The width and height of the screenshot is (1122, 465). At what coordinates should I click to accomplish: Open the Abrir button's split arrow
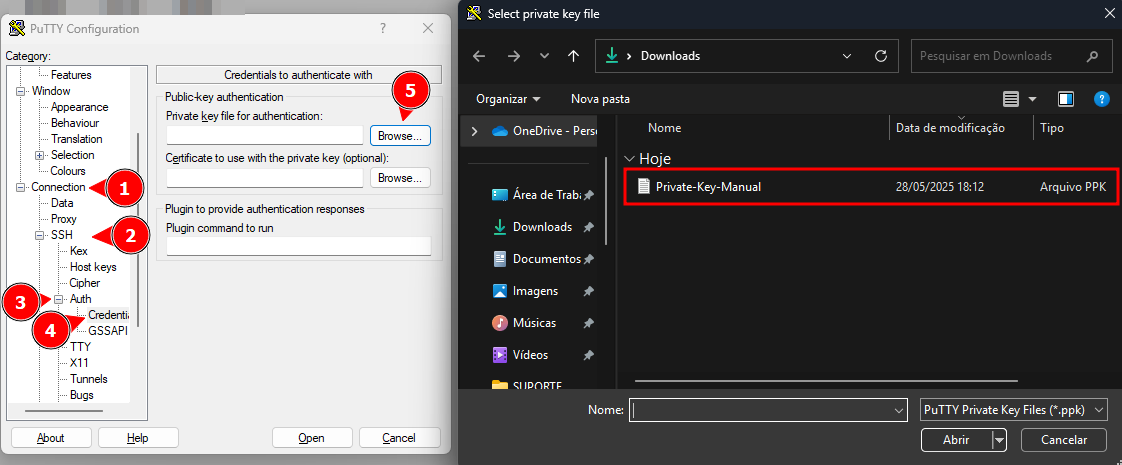(x=1000, y=440)
